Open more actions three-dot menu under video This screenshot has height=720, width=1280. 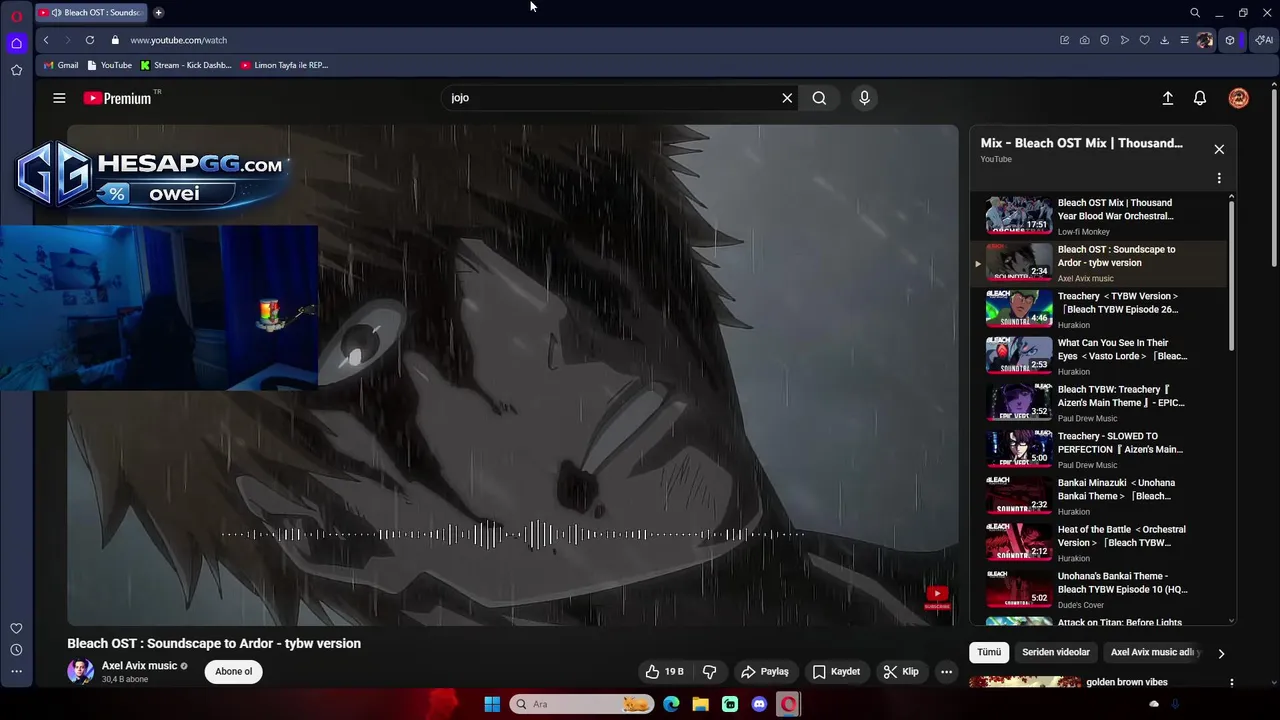point(946,672)
